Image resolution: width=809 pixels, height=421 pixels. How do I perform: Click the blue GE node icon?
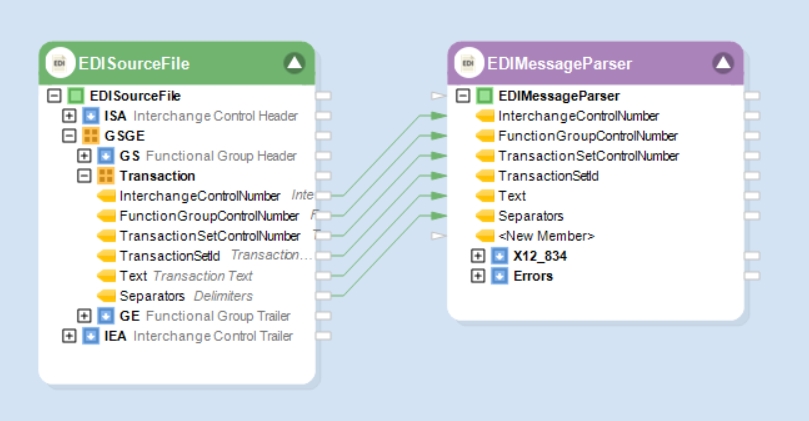[x=106, y=316]
